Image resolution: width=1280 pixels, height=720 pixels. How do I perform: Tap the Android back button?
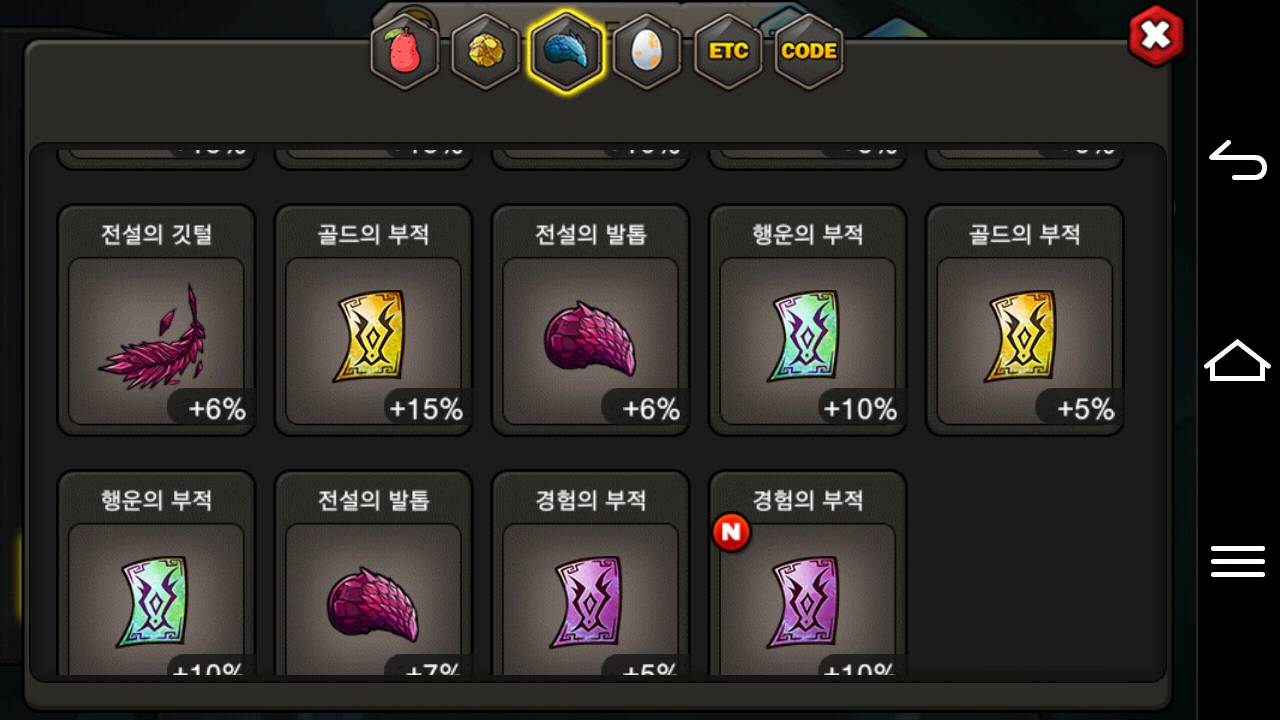click(x=1238, y=160)
